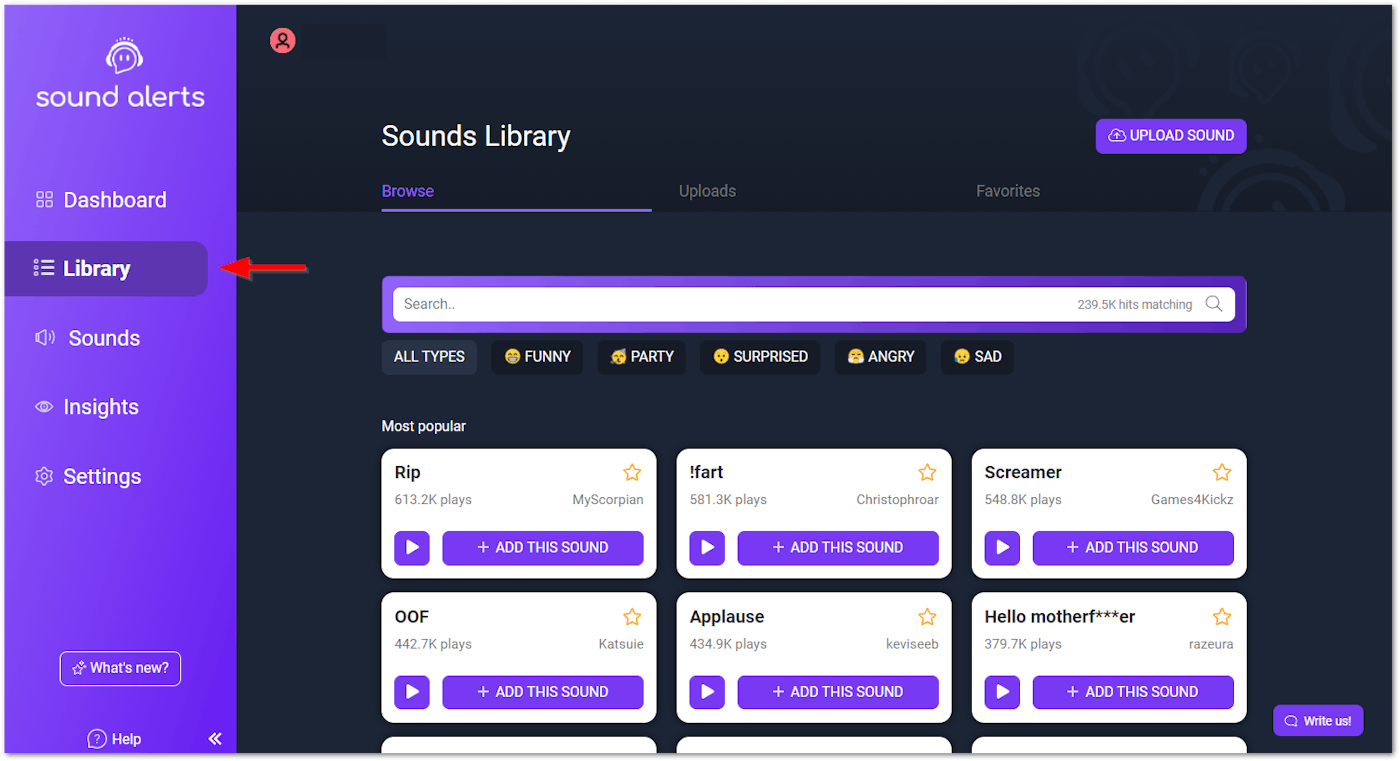This screenshot has height=761, width=1400.
Task: Select Library in the sidebar
Action: 106,269
